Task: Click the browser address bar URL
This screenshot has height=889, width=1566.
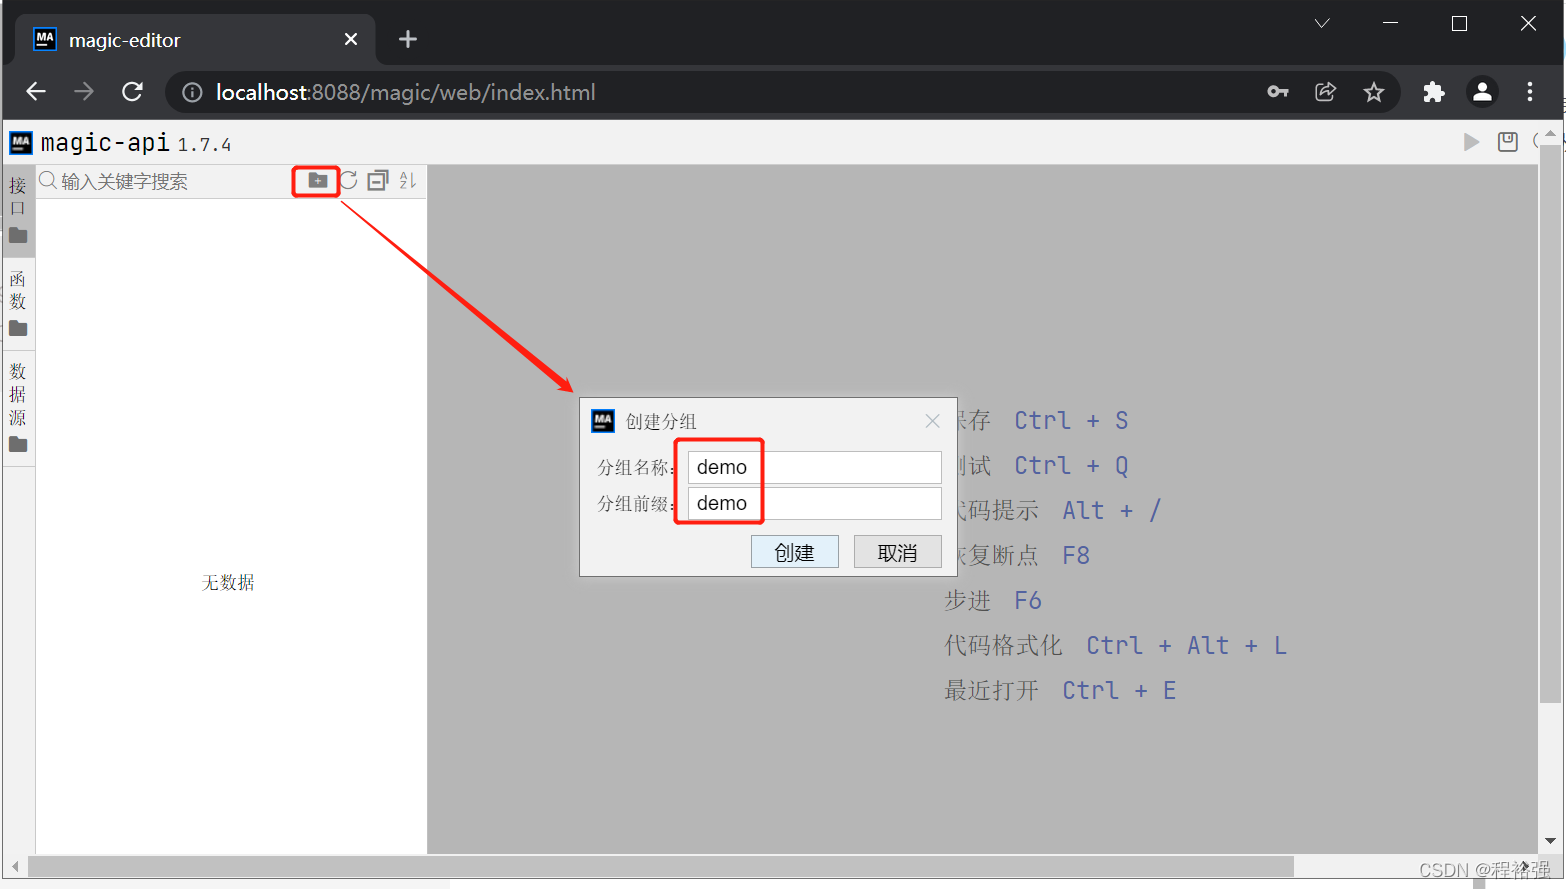Action: coord(405,92)
